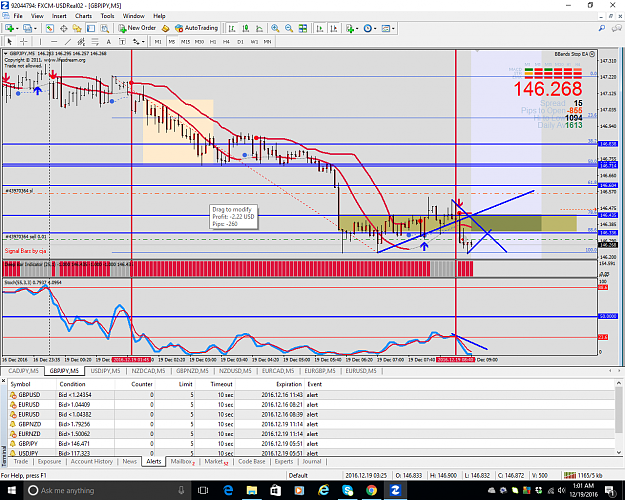The width and height of the screenshot is (625, 500).
Task: Select the arrow cursor tool
Action: 10,41
